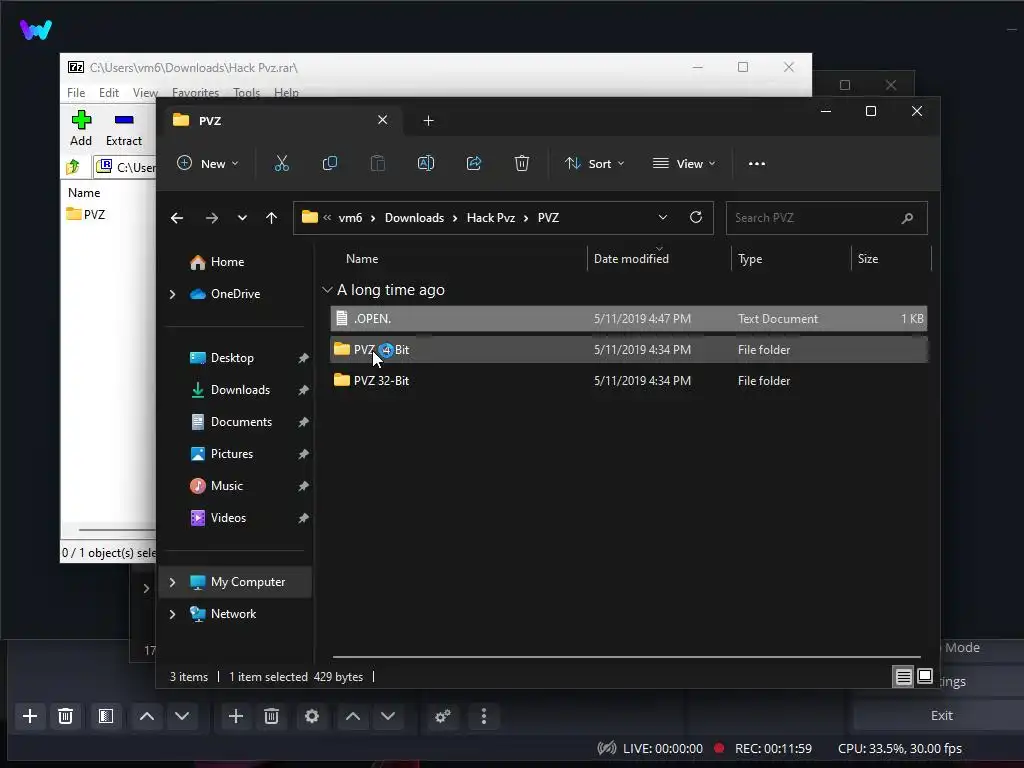Open Desktop in Quick access
Screen dimensions: 1024x768
coord(232,358)
